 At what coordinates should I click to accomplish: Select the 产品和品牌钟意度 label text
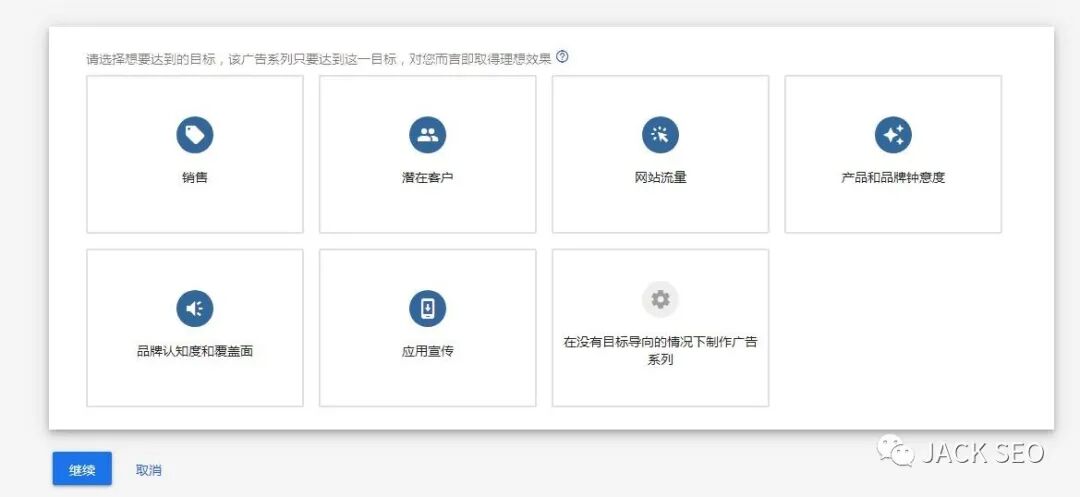click(x=893, y=178)
